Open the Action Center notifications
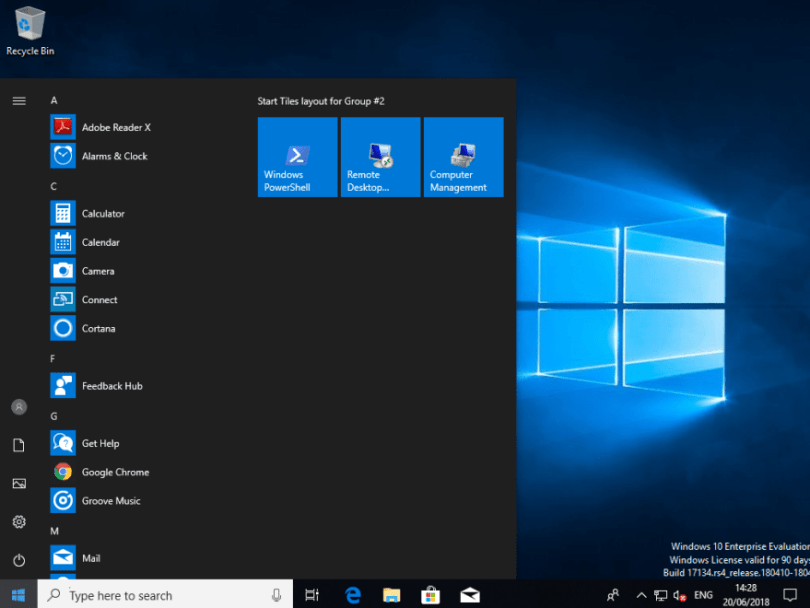 (x=790, y=595)
